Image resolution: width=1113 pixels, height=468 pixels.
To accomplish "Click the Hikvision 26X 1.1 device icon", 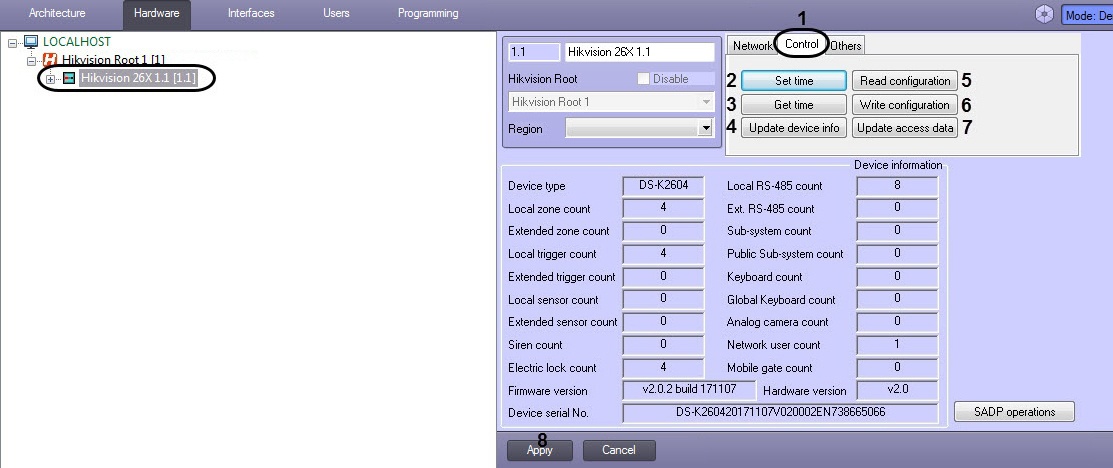I will [70, 78].
